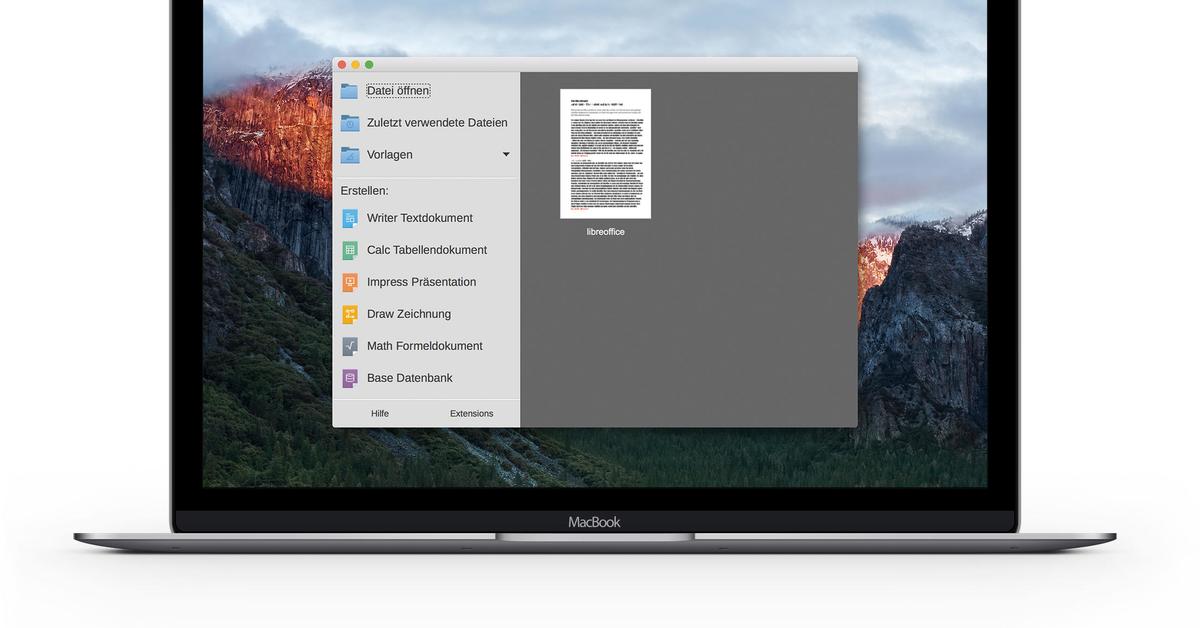The image size is (1200, 628).
Task: Click the libreoffice file name label
Action: [606, 232]
